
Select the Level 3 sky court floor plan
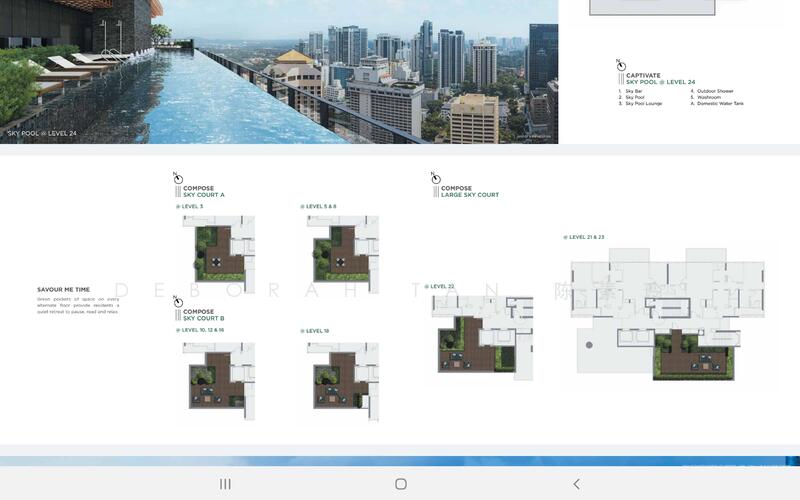218,248
